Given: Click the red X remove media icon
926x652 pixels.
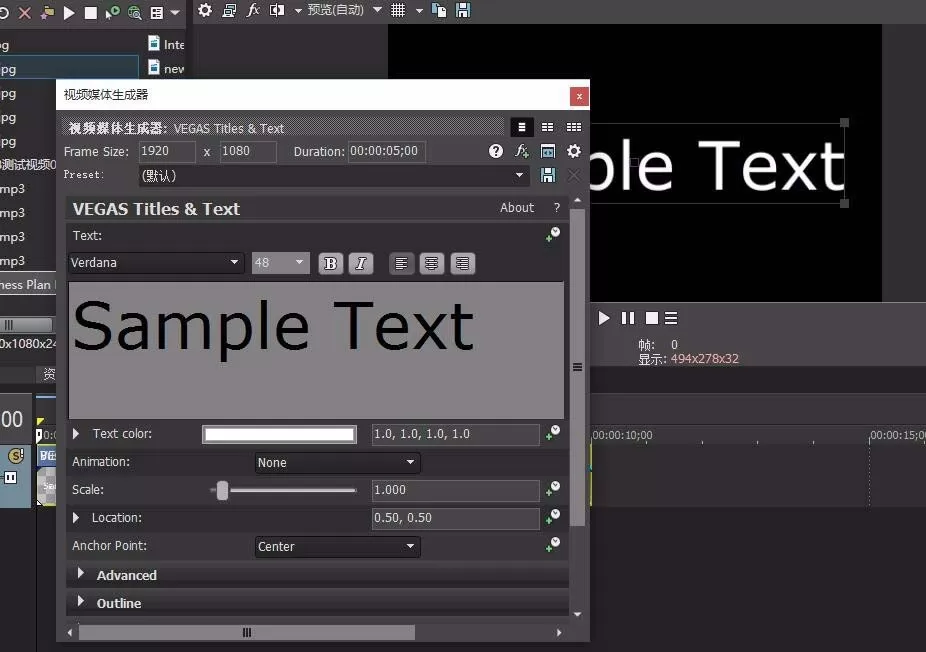Looking at the screenshot, I should tap(25, 12).
